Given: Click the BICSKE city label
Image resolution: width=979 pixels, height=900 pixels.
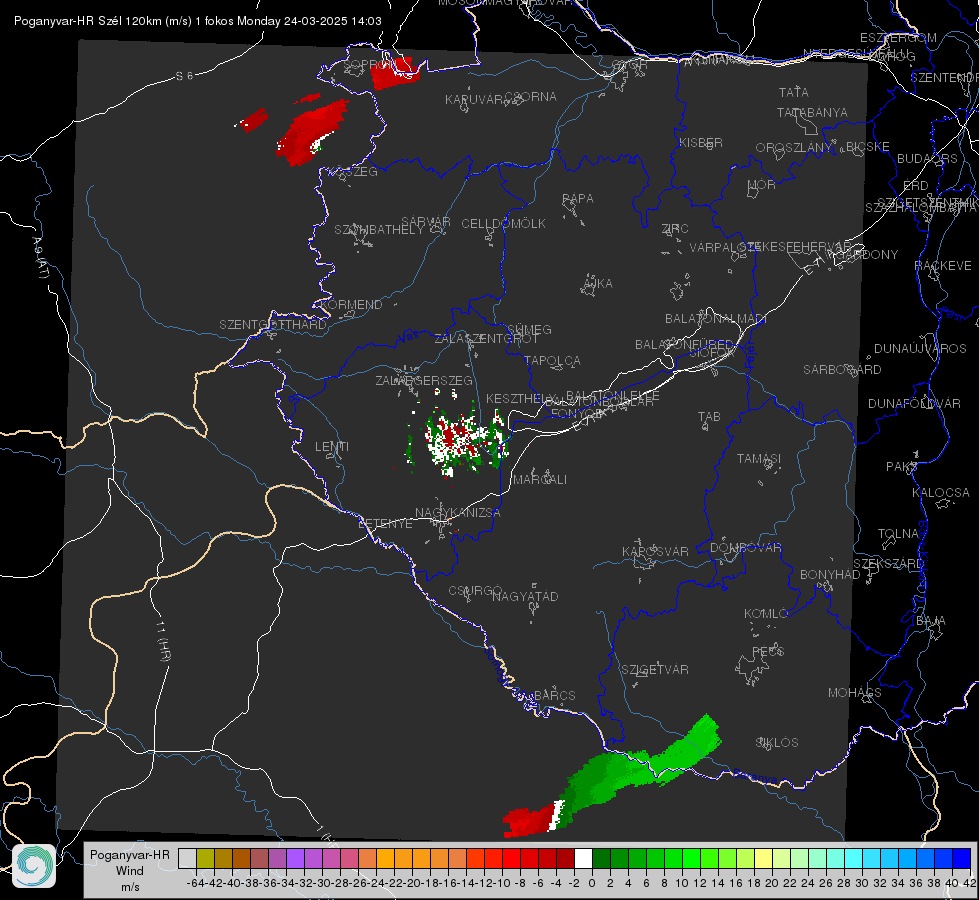Looking at the screenshot, I should pos(868,147).
